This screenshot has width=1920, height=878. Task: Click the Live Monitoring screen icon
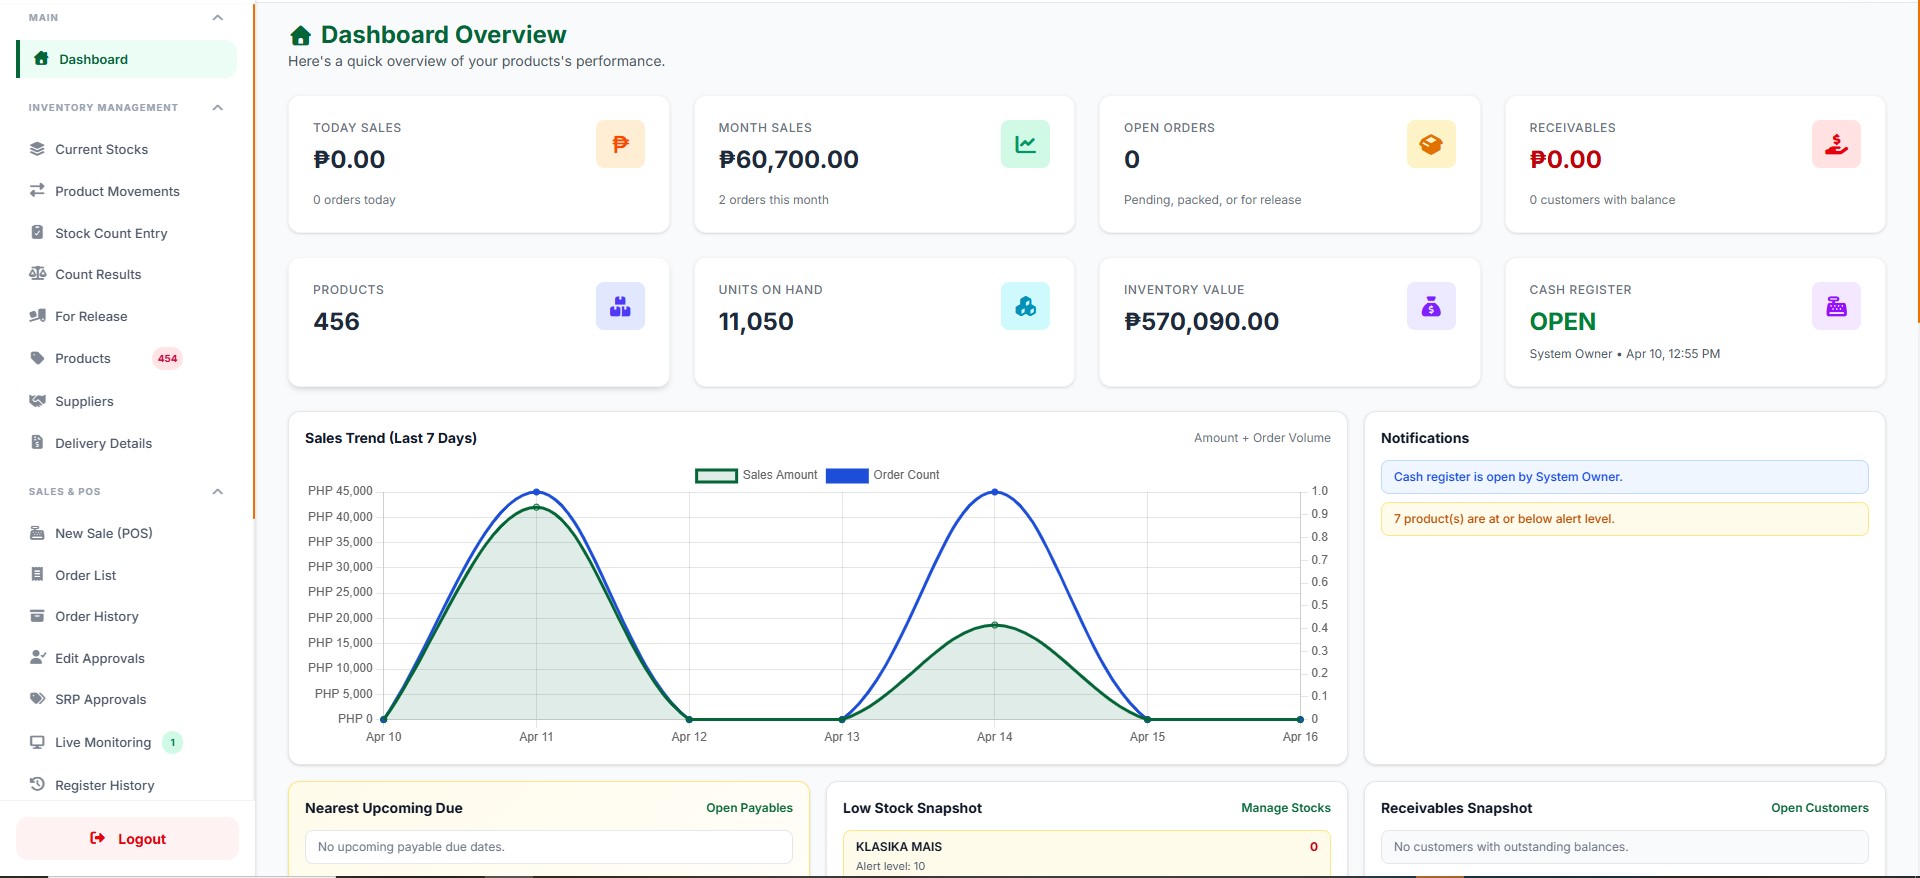pos(37,742)
